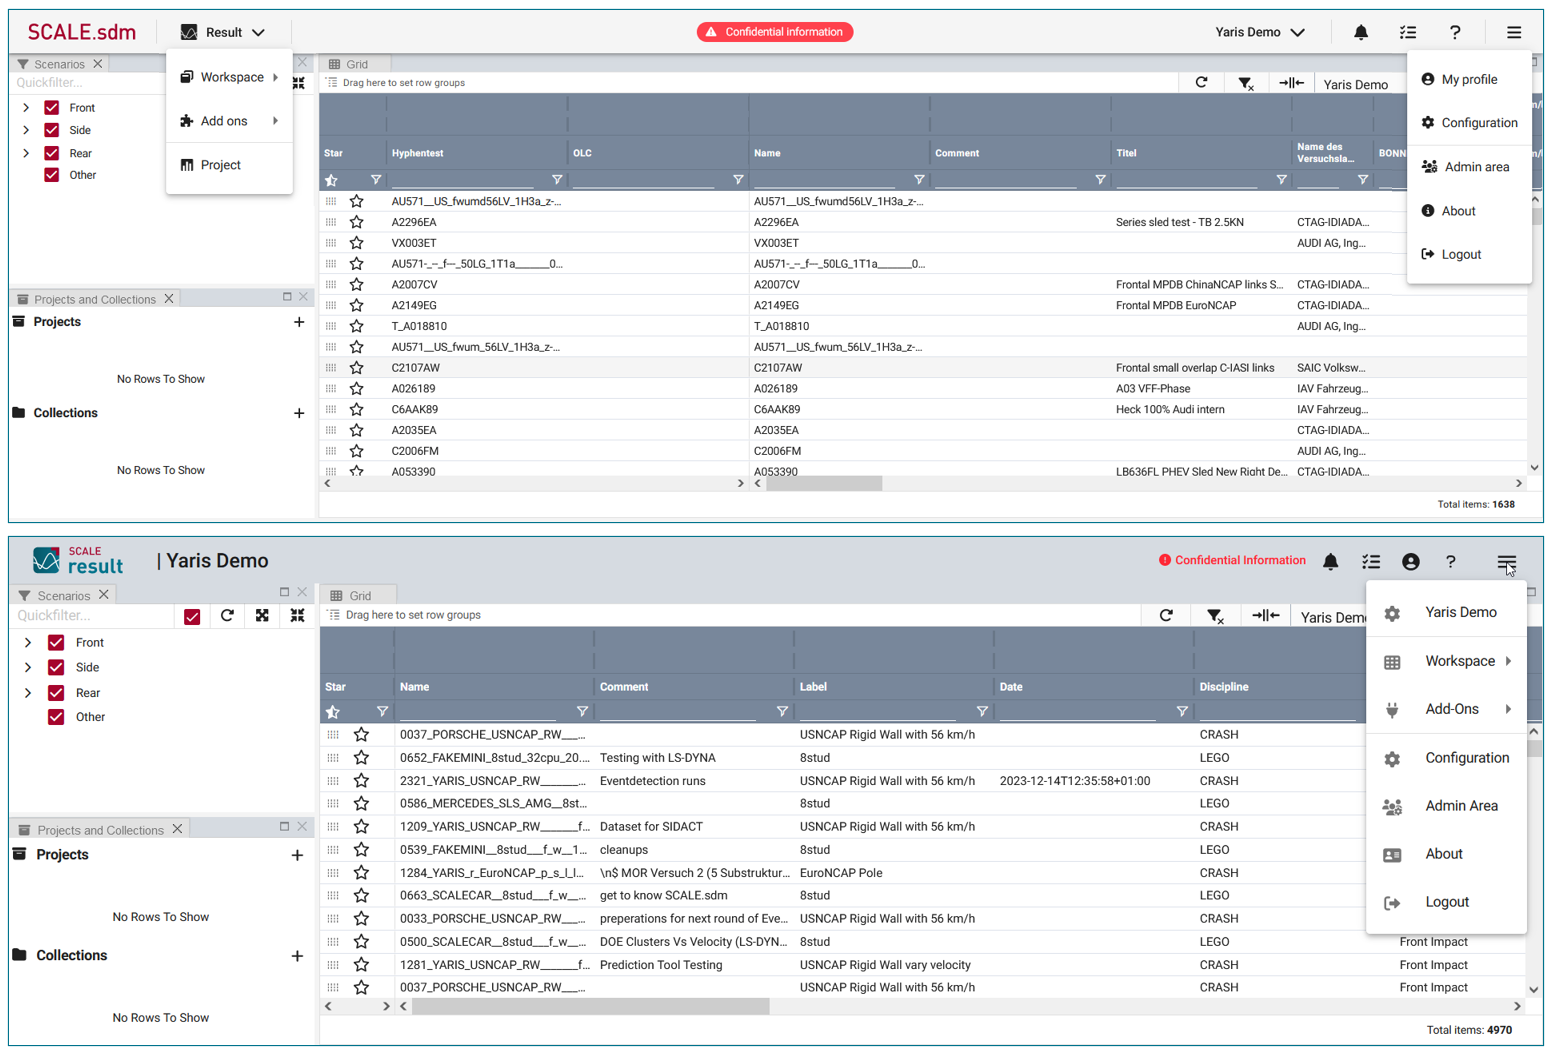Viewport: 1554px width, 1055px height.
Task: Click Confidential Information label in SCALE result
Action: click(1232, 560)
